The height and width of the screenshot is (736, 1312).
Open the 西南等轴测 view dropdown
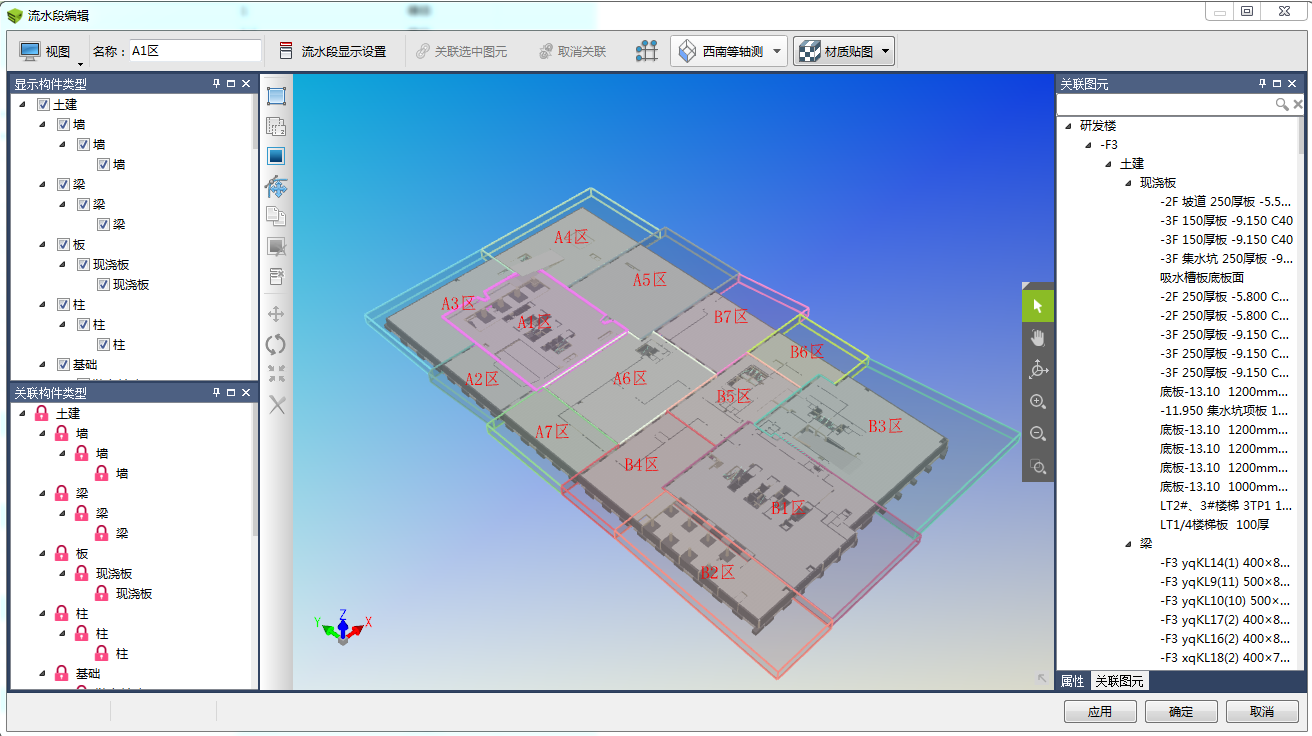(x=777, y=51)
